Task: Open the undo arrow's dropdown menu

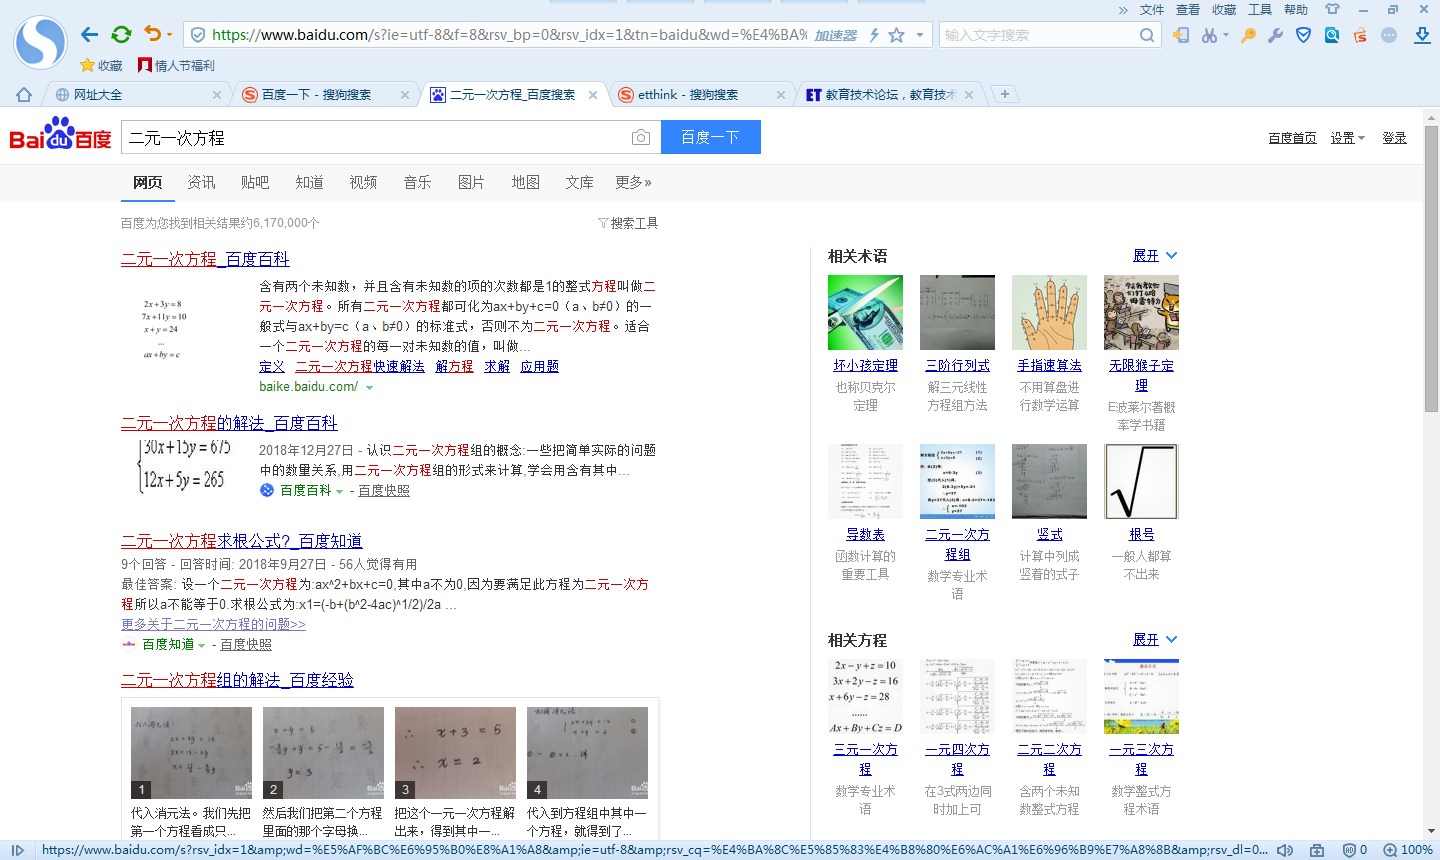Action: pos(169,35)
